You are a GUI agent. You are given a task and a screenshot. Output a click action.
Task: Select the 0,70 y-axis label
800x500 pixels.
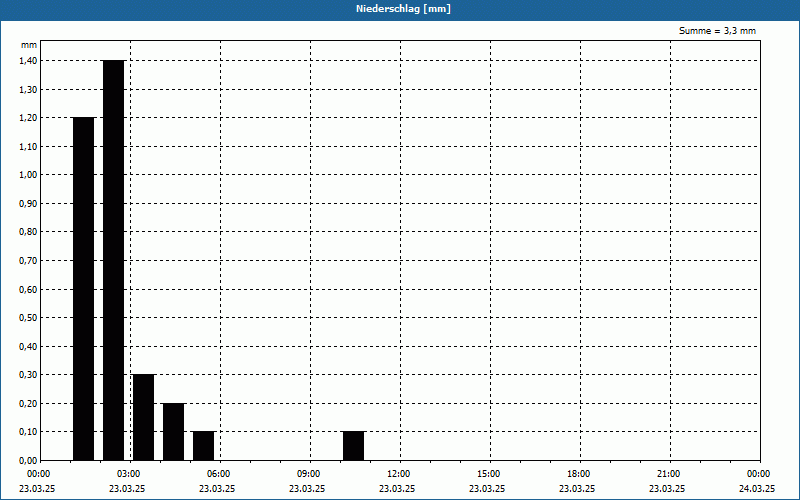(x=28, y=261)
